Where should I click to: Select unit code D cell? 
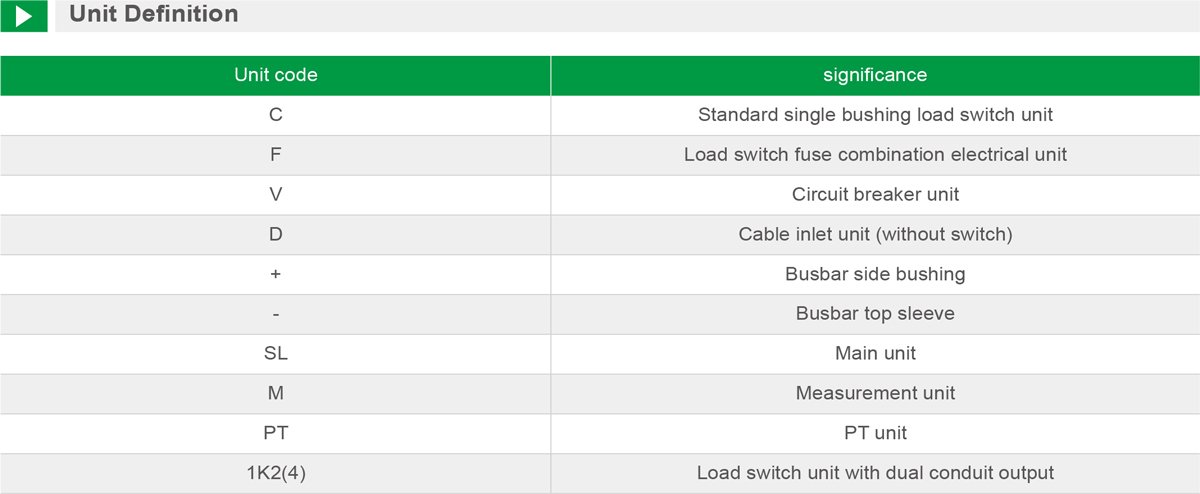[275, 234]
